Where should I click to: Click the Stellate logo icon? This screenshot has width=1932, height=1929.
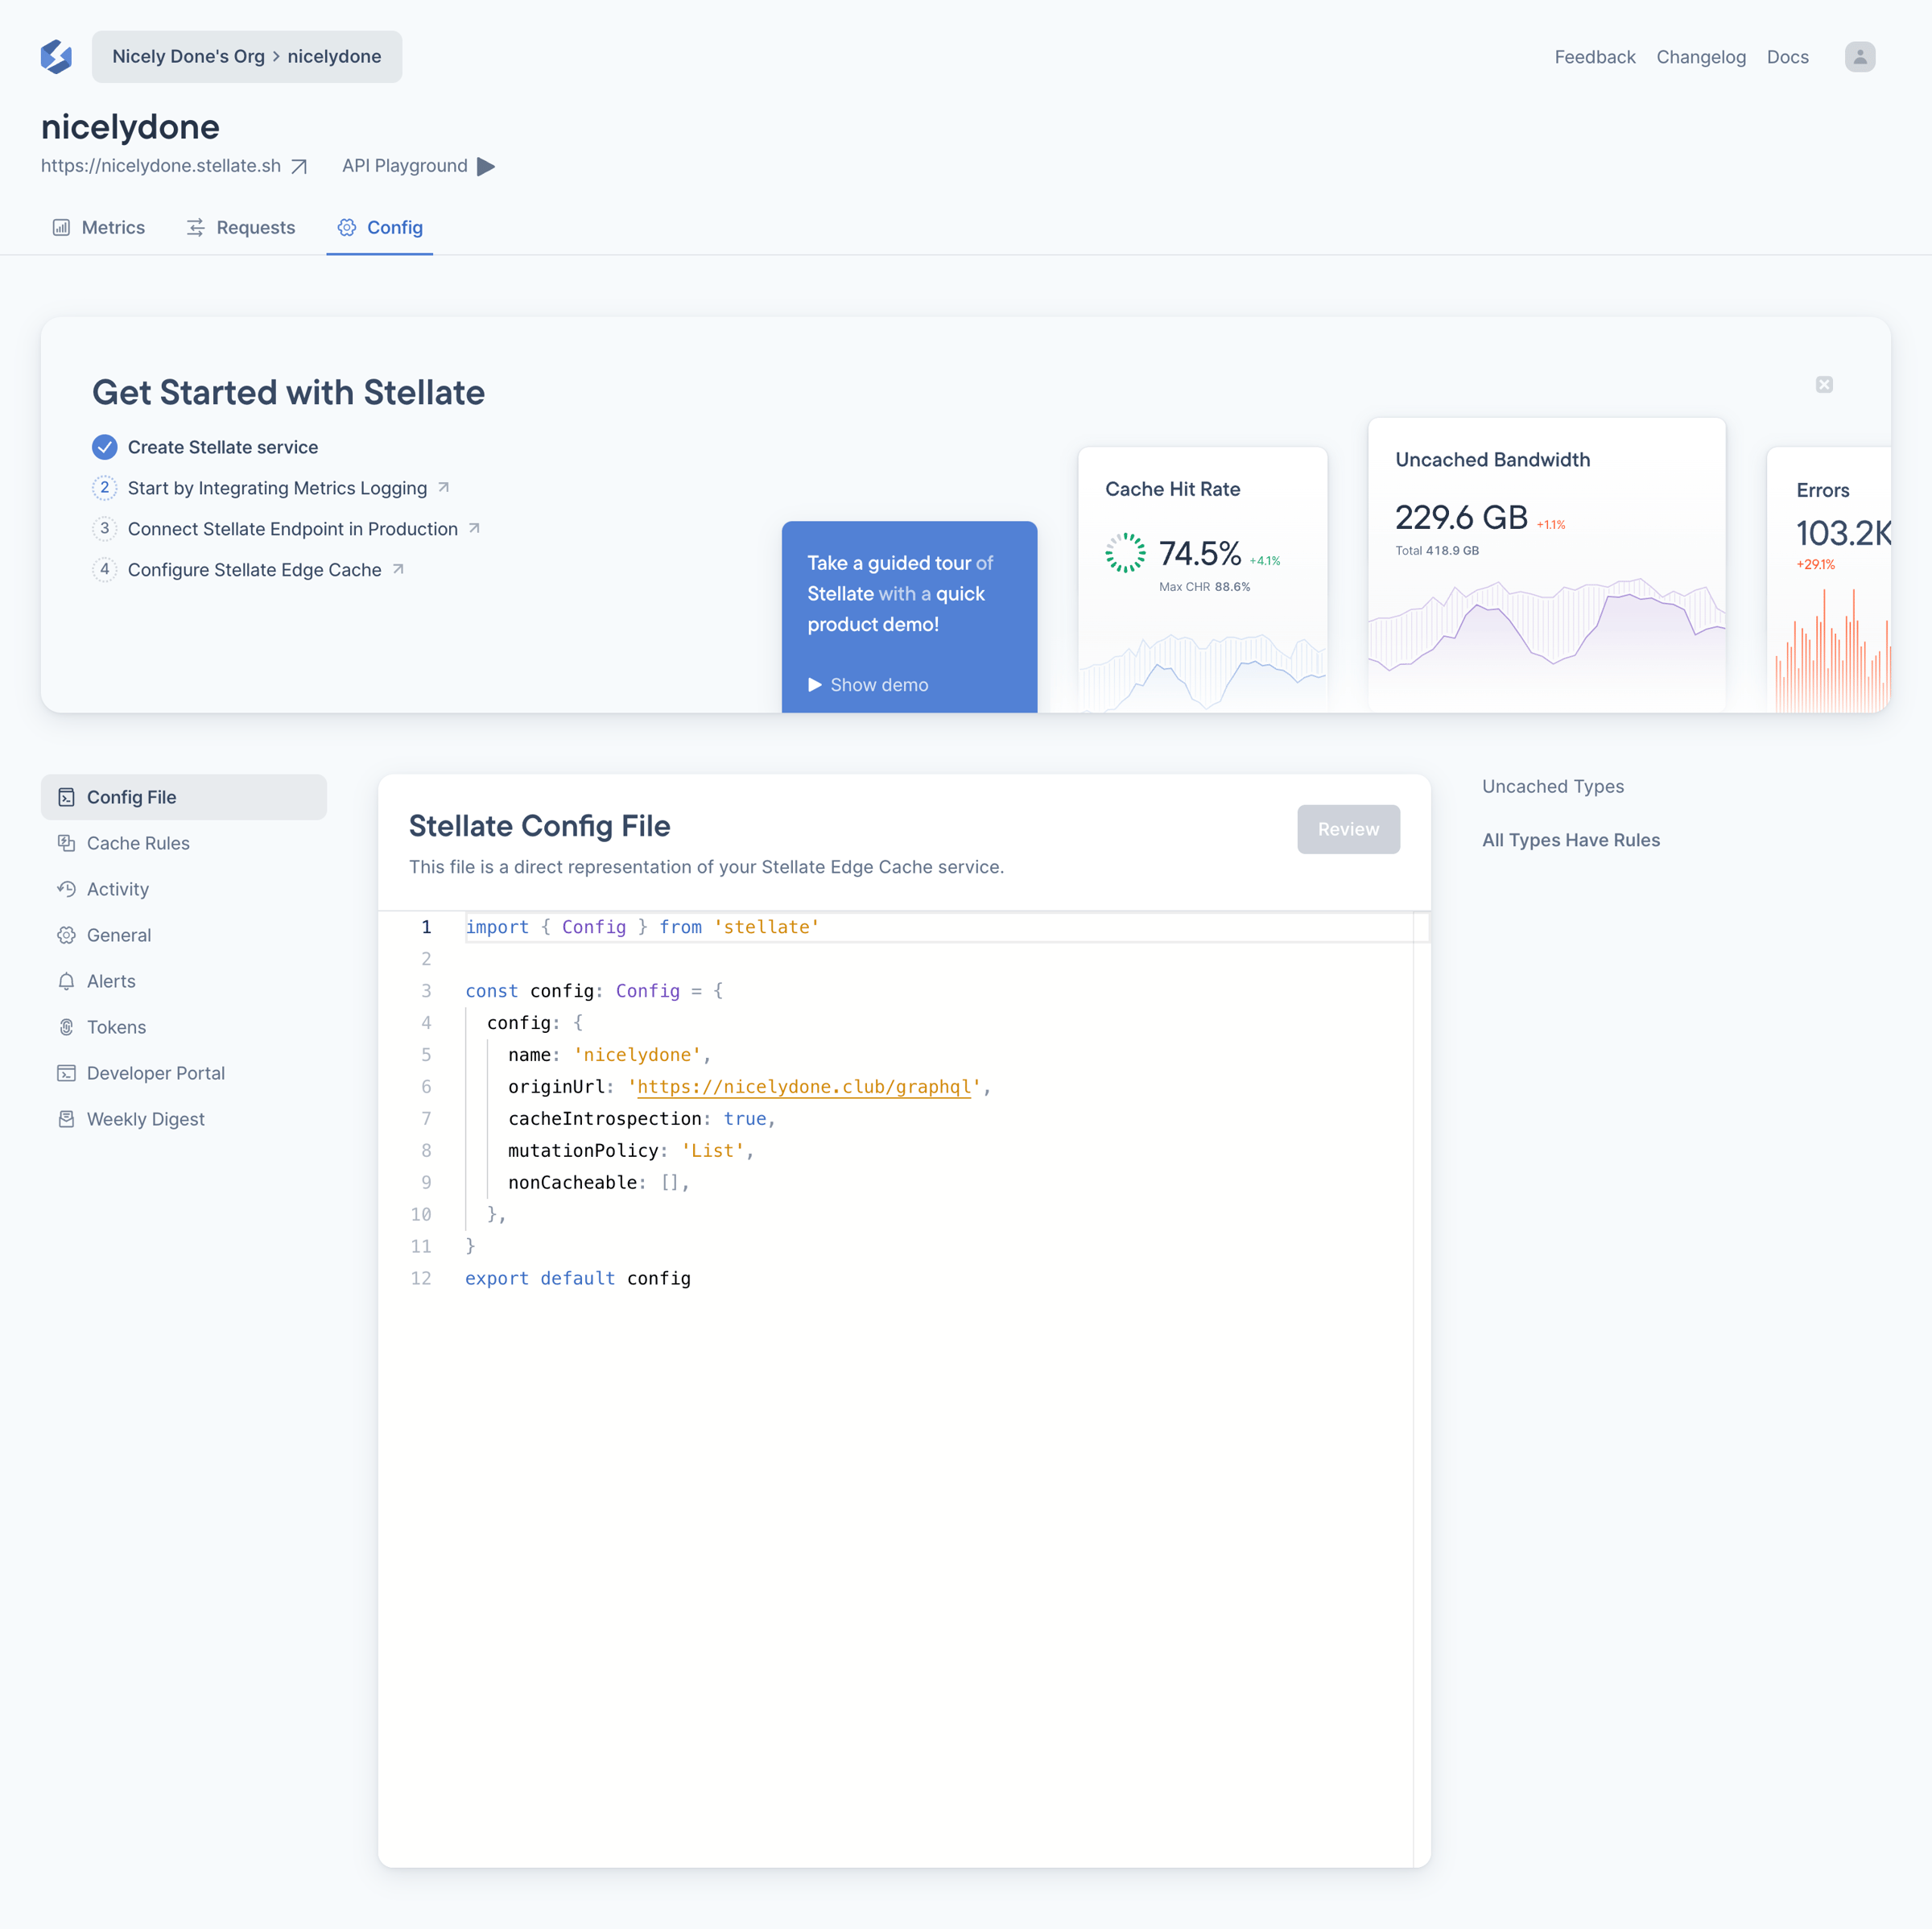56,57
